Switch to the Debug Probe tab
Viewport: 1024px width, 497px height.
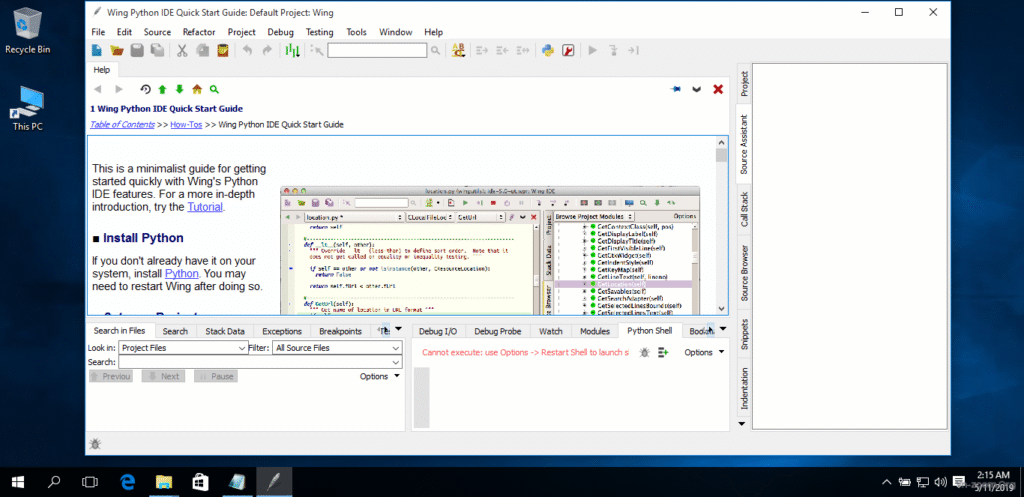pos(498,331)
